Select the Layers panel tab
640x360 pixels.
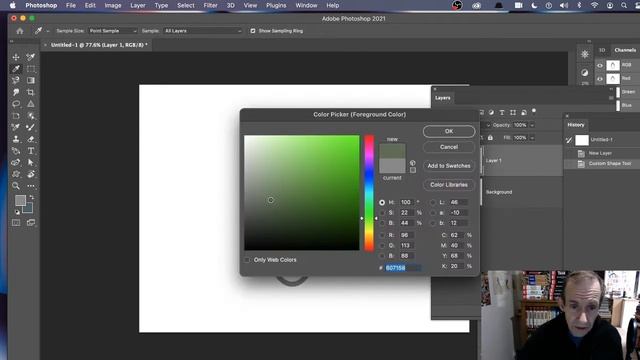click(442, 98)
